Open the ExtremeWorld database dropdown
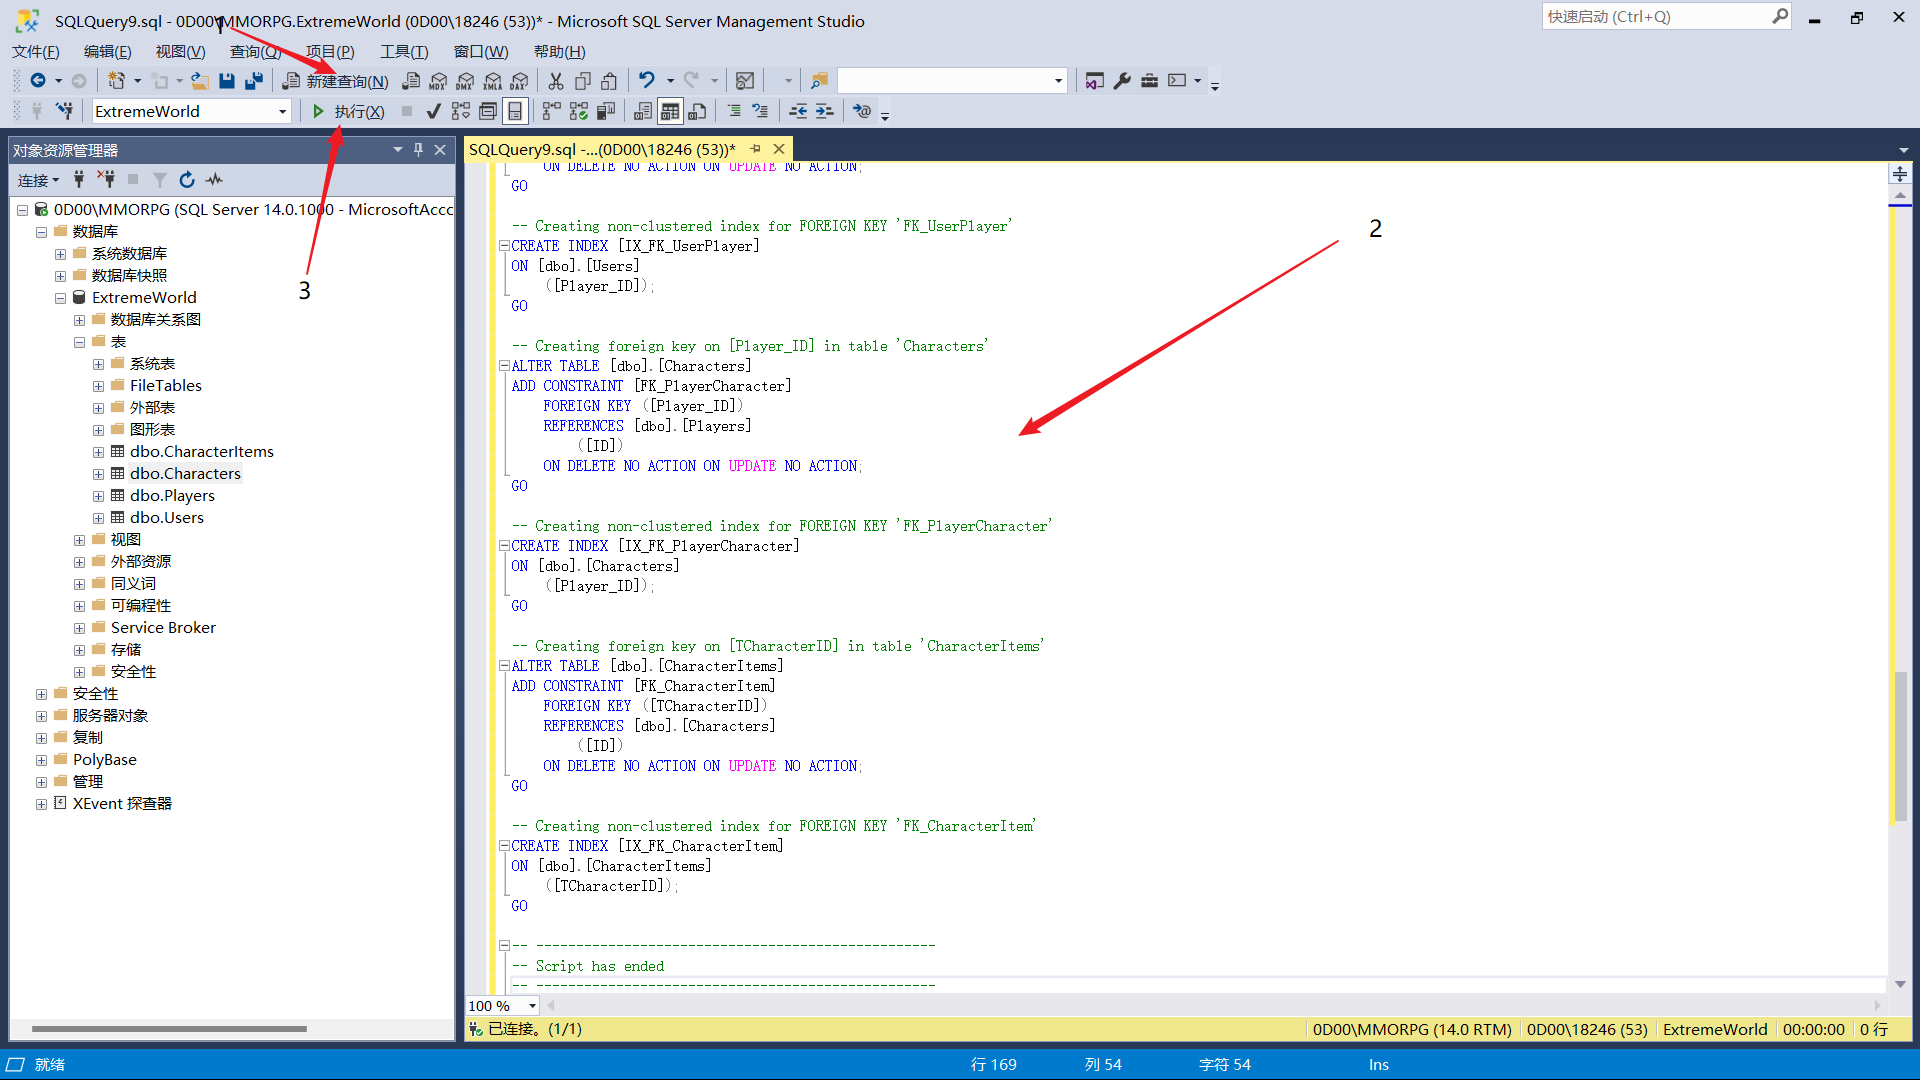Screen dimensions: 1920x1080 [x=282, y=111]
